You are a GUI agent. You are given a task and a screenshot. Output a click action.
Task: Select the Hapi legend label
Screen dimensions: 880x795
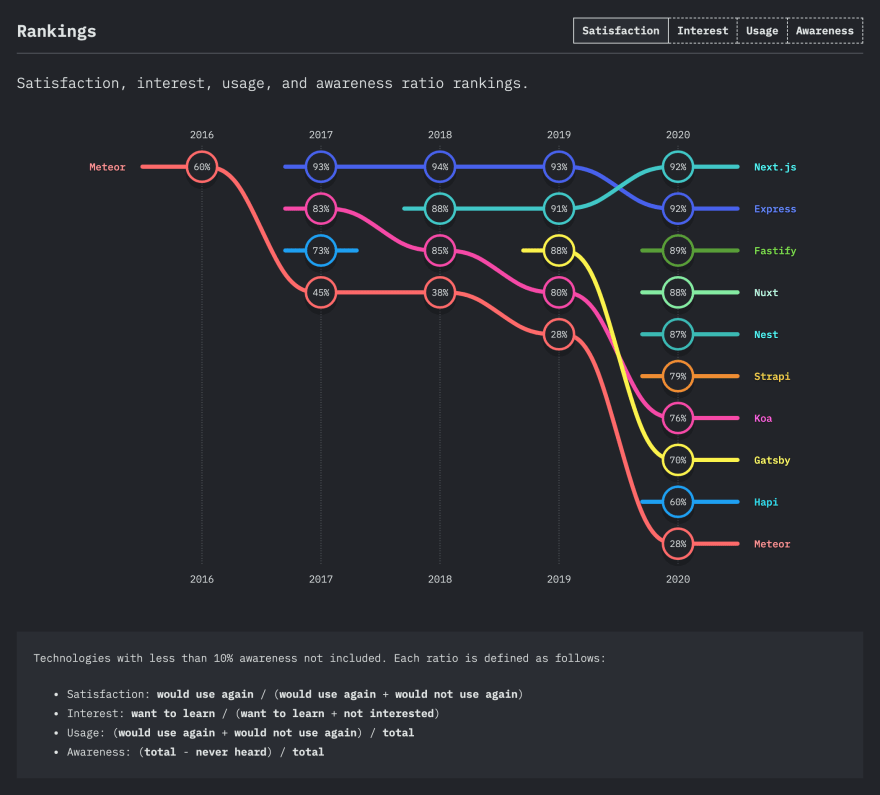(x=766, y=502)
